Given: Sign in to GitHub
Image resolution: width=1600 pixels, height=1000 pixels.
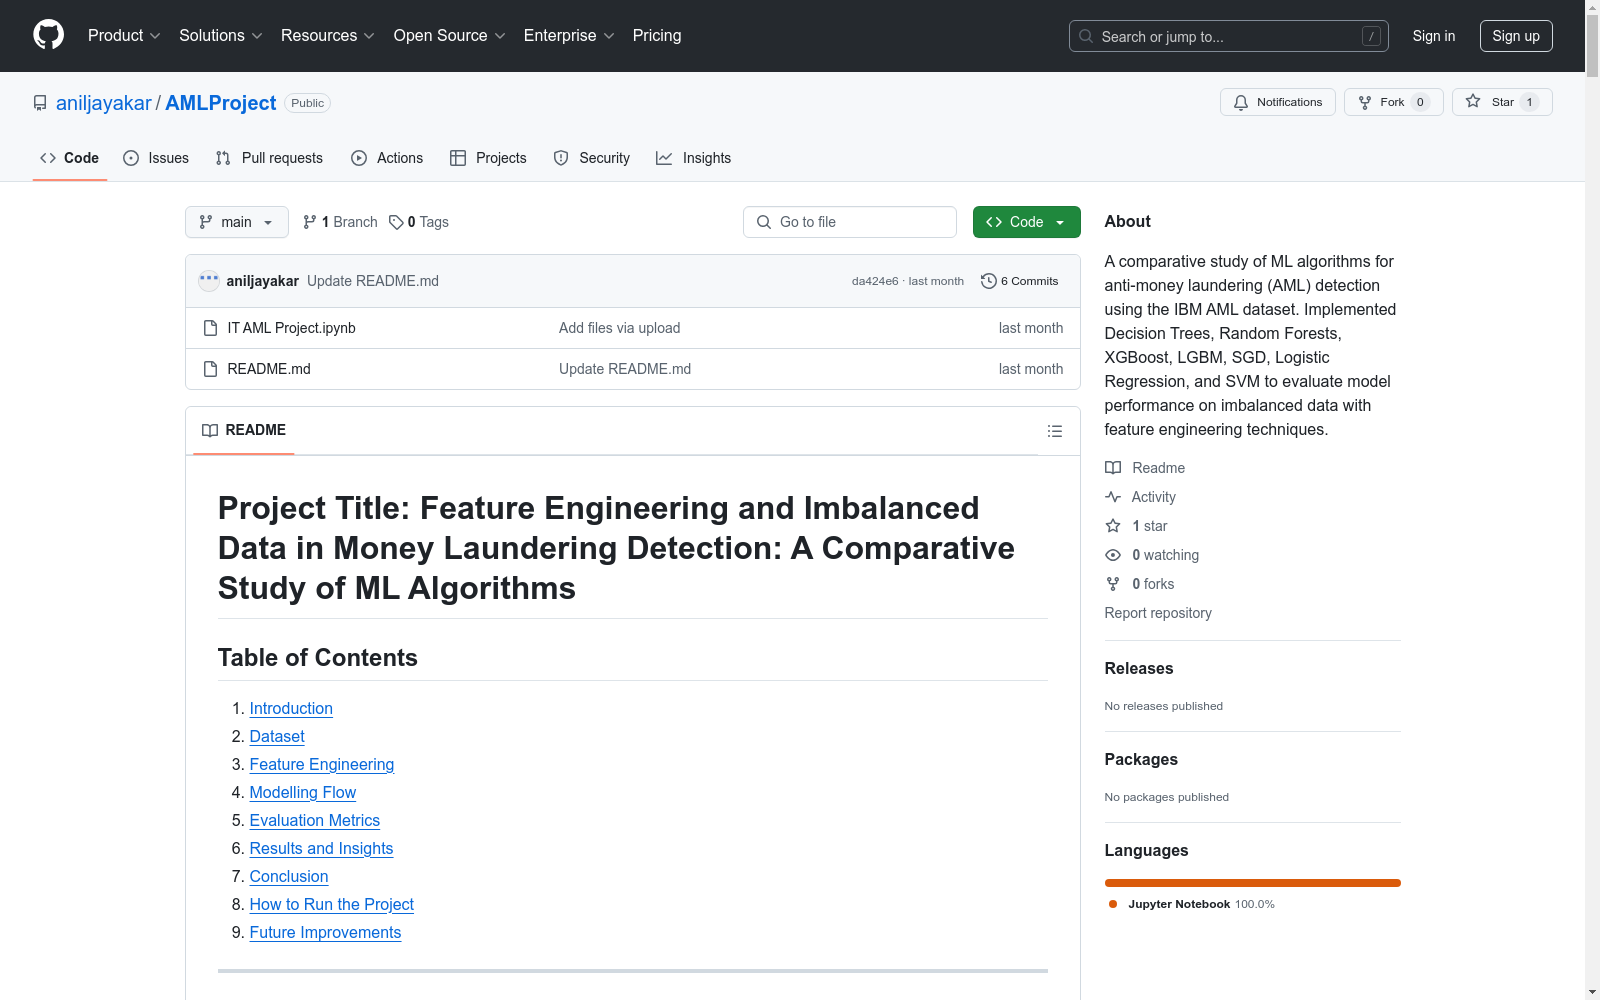Looking at the screenshot, I should [1433, 36].
